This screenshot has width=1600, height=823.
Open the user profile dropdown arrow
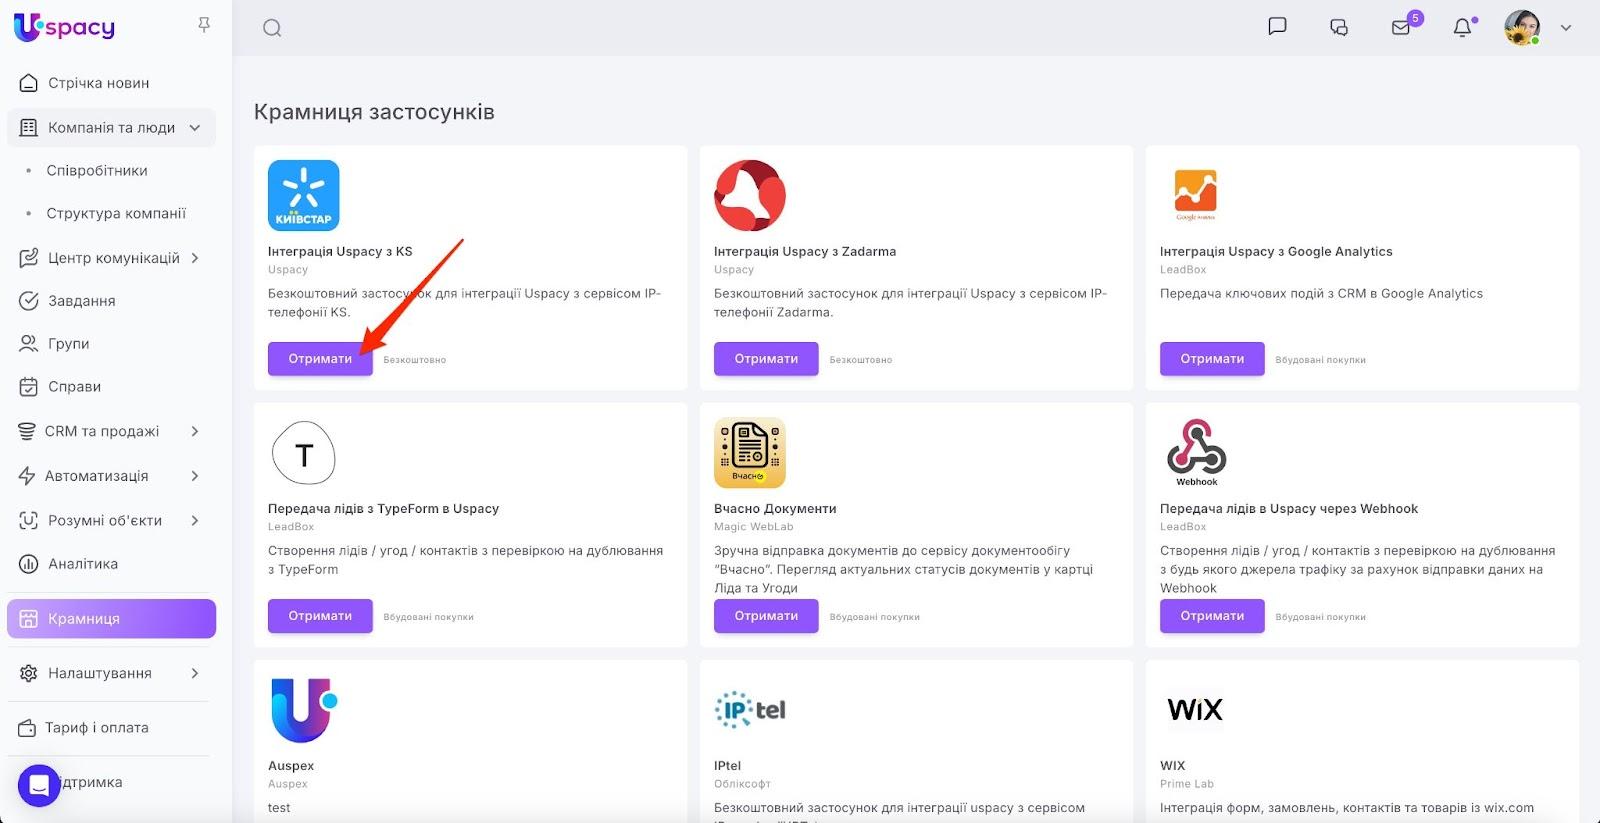coord(1566,28)
